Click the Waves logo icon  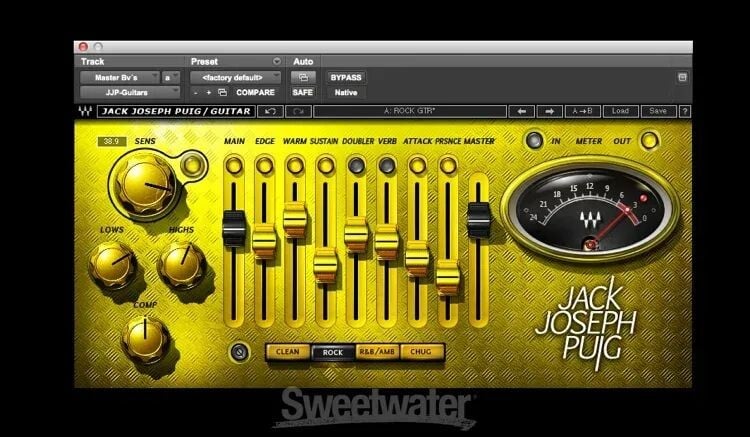85,111
